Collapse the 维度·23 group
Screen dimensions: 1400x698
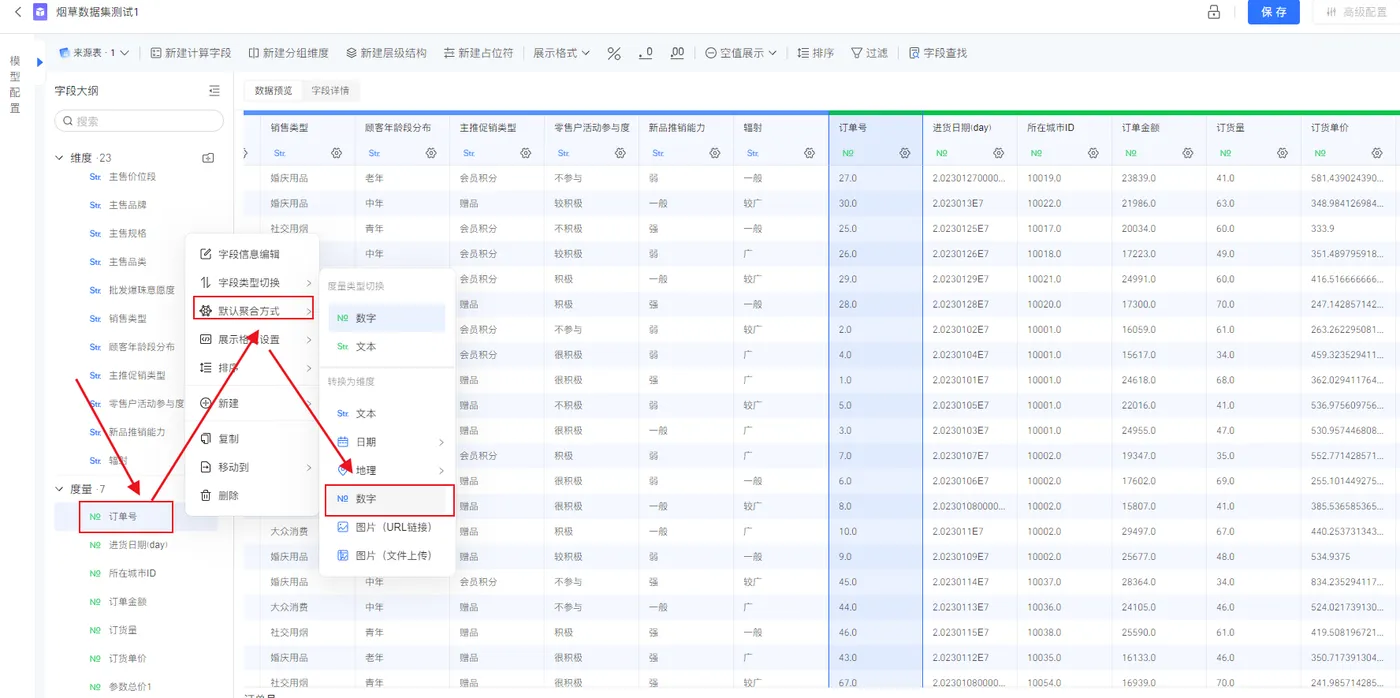pyautogui.click(x=60, y=158)
